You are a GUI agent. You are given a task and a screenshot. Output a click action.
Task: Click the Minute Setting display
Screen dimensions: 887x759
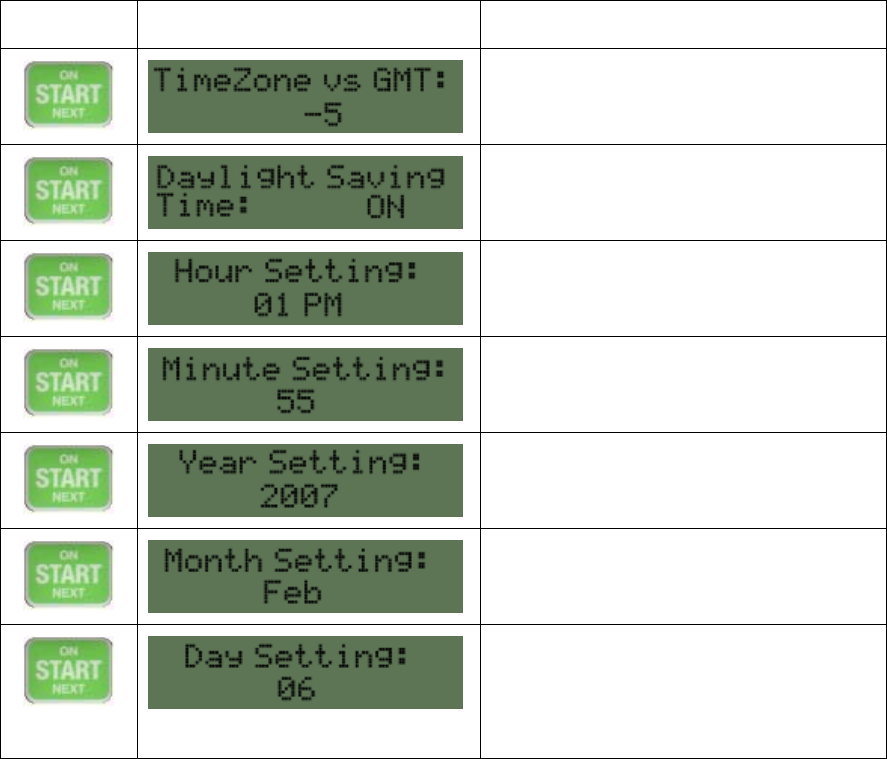[305, 384]
